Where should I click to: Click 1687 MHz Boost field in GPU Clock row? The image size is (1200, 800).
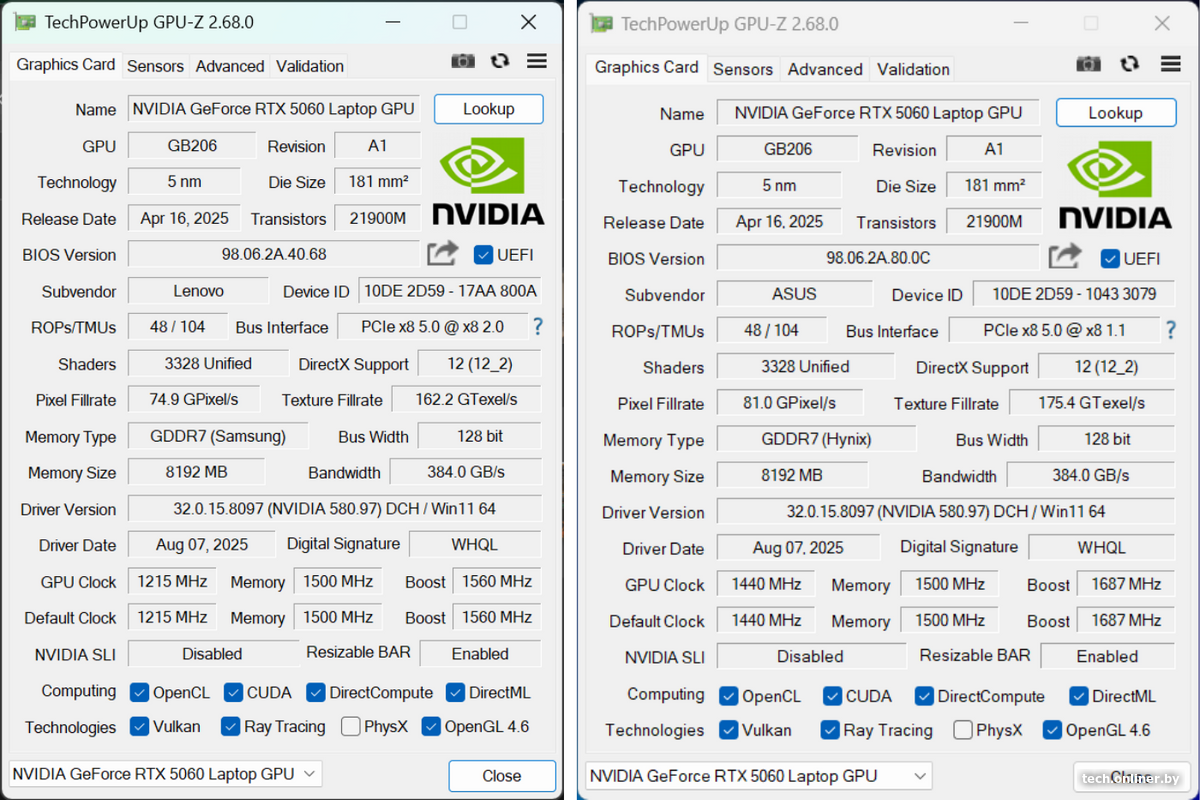point(1126,584)
